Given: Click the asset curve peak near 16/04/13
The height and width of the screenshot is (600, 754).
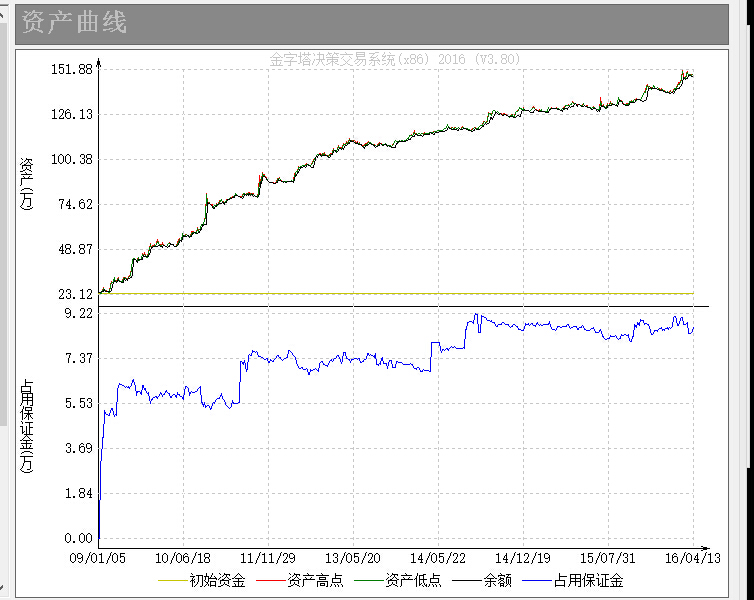Looking at the screenshot, I should 682,72.
